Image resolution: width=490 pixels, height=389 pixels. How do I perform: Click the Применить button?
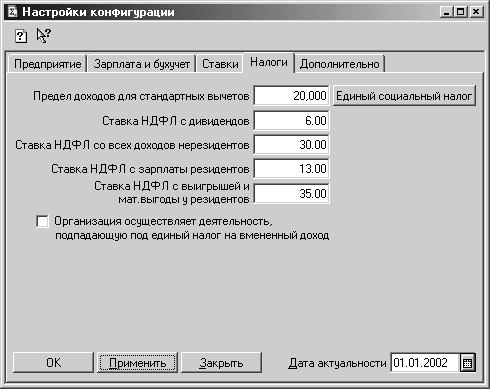137,363
